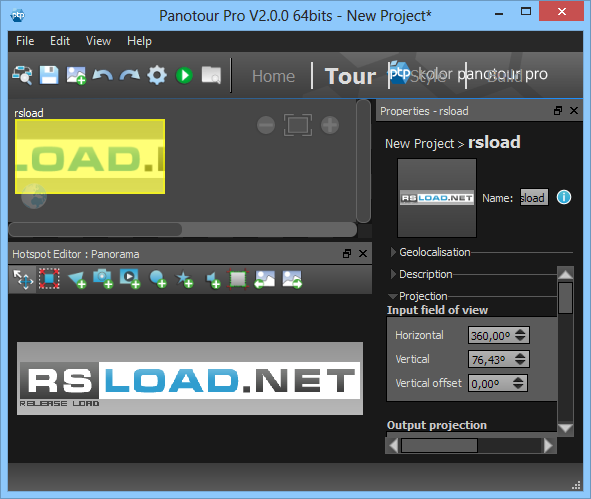Switch to the Home tab
Viewport: 591px width, 499px height.
click(x=273, y=76)
